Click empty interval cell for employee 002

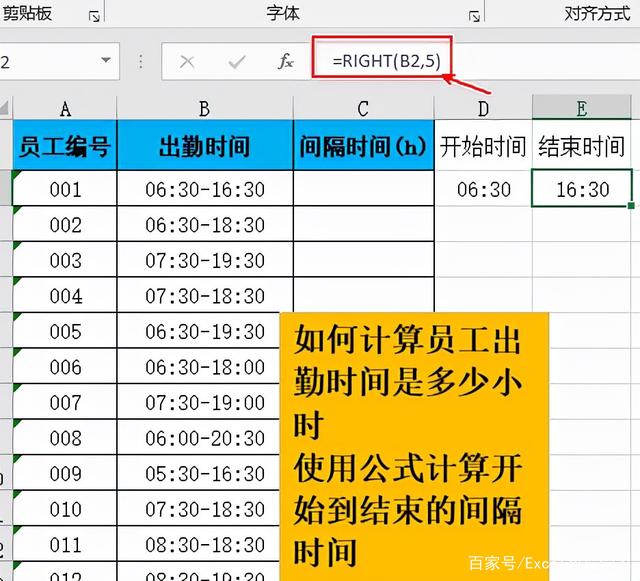[363, 224]
